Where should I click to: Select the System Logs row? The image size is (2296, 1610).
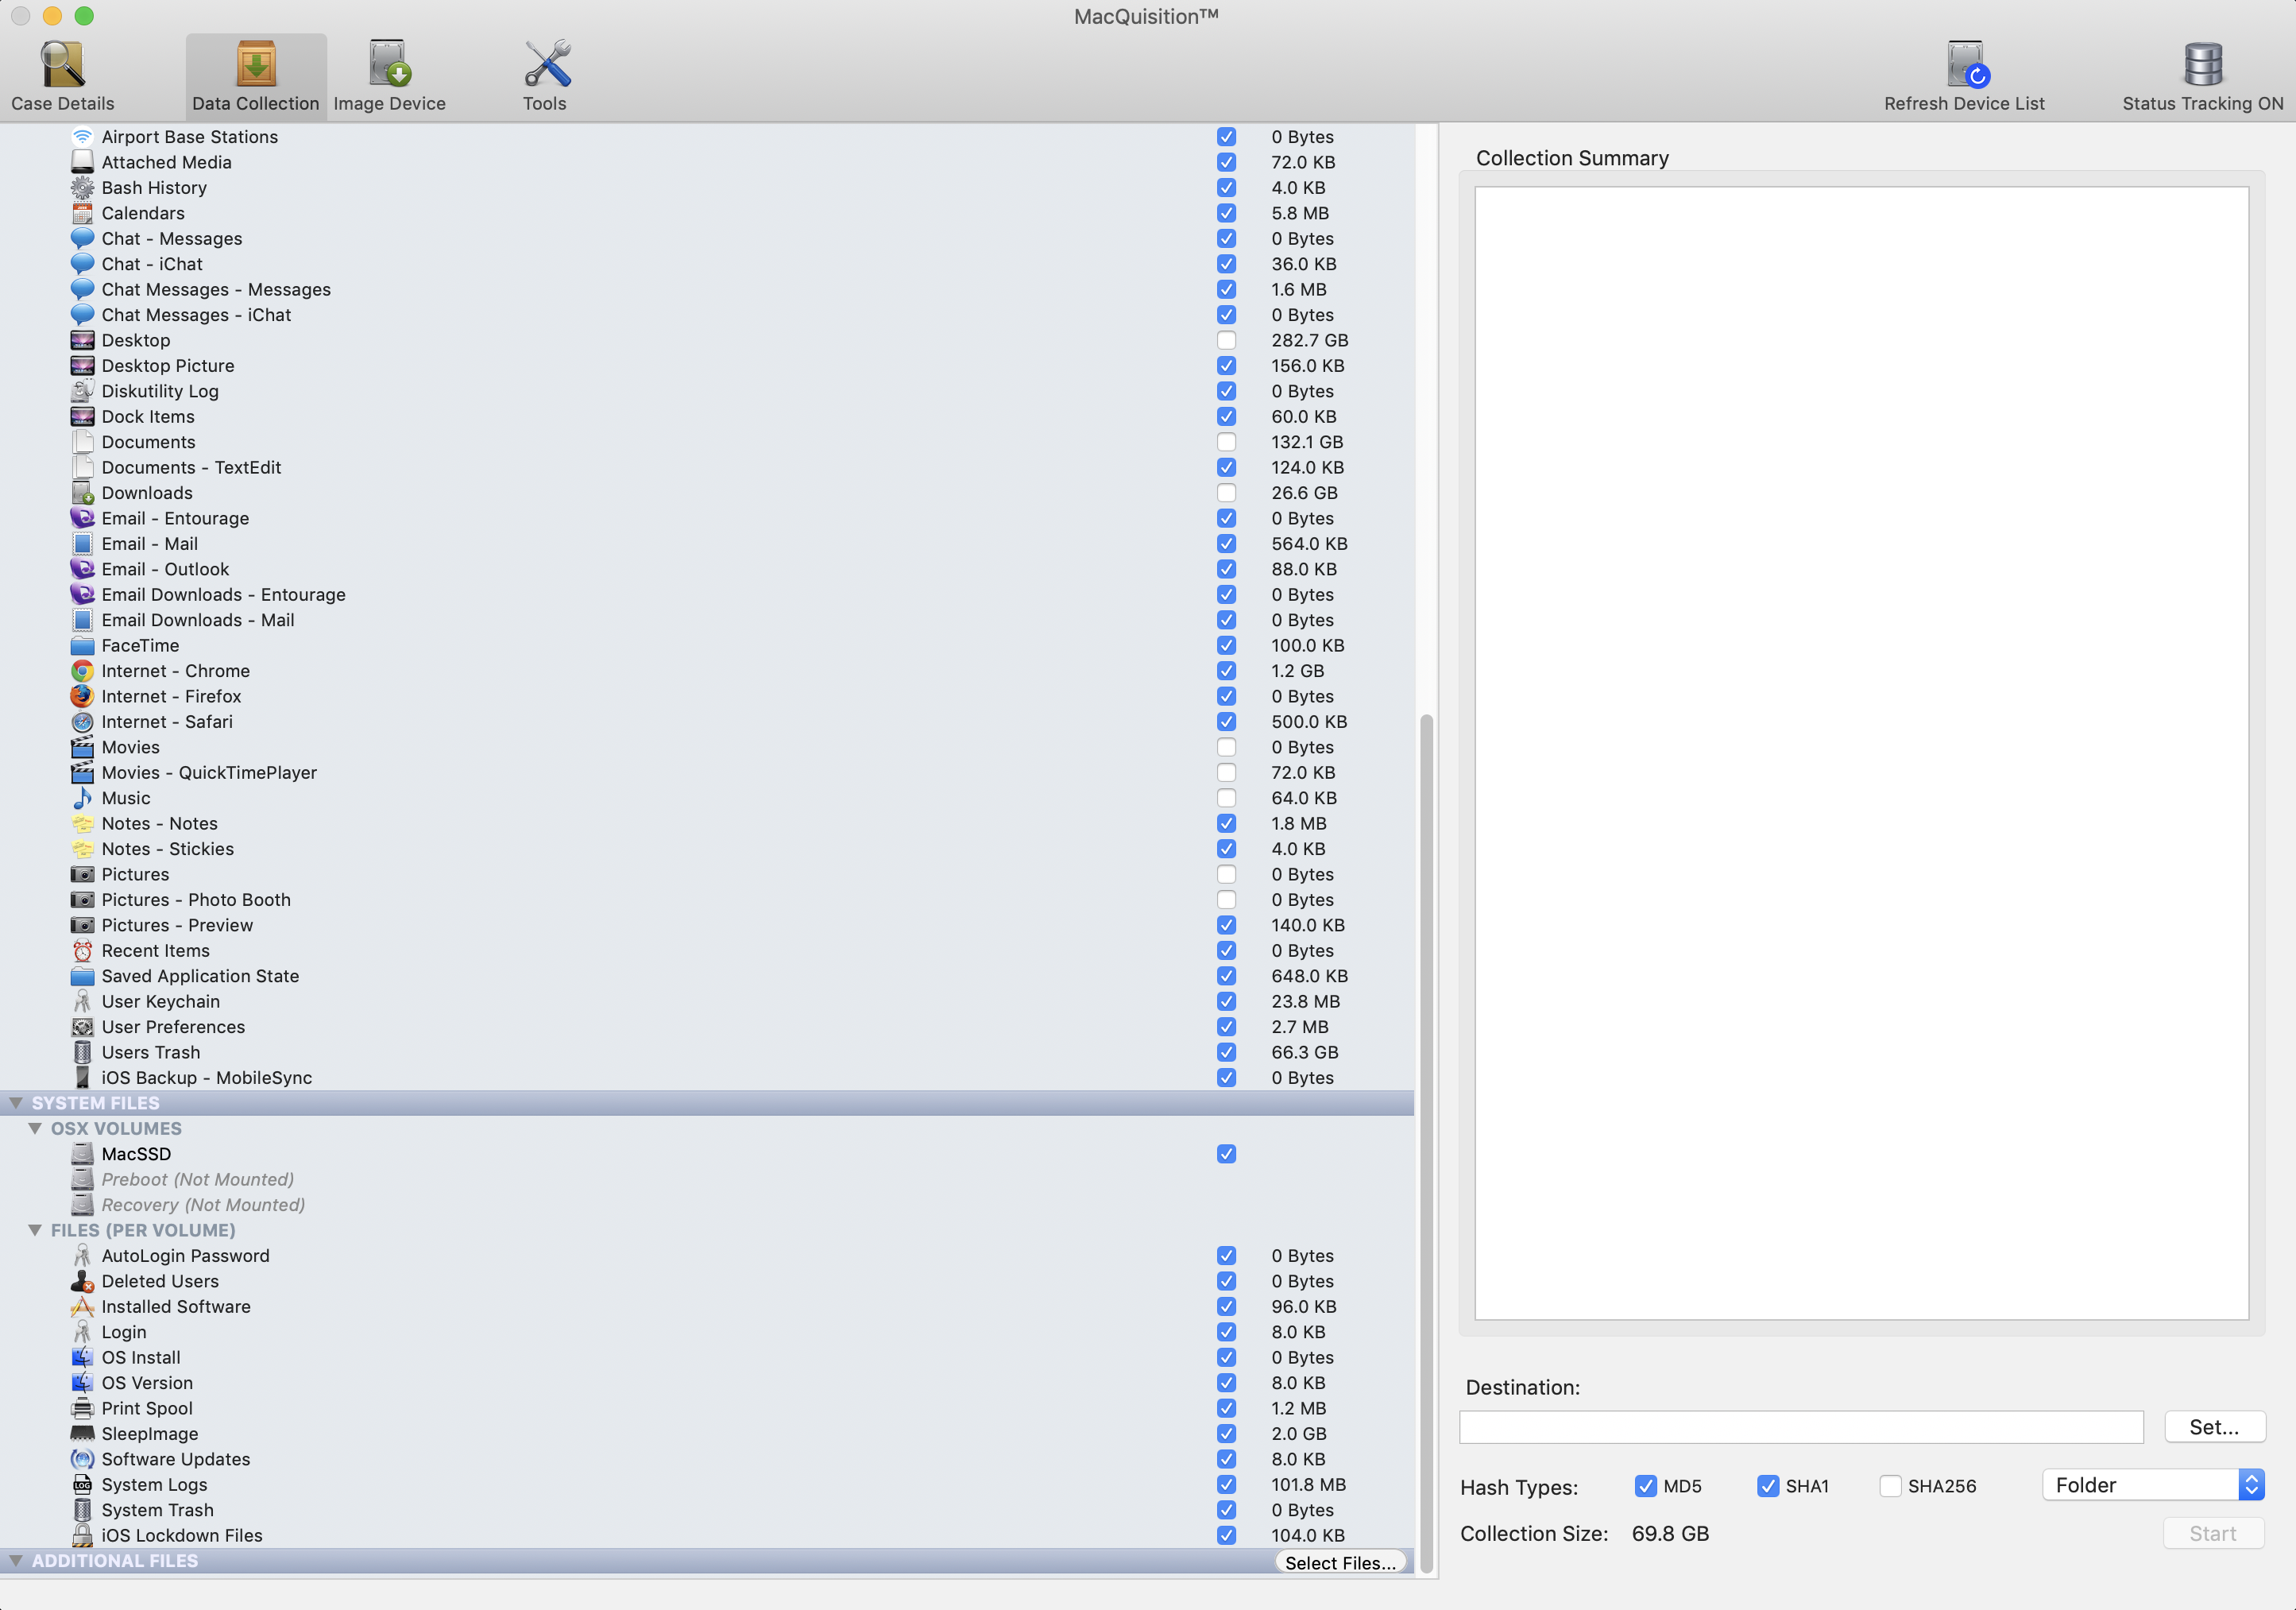[x=707, y=1485]
